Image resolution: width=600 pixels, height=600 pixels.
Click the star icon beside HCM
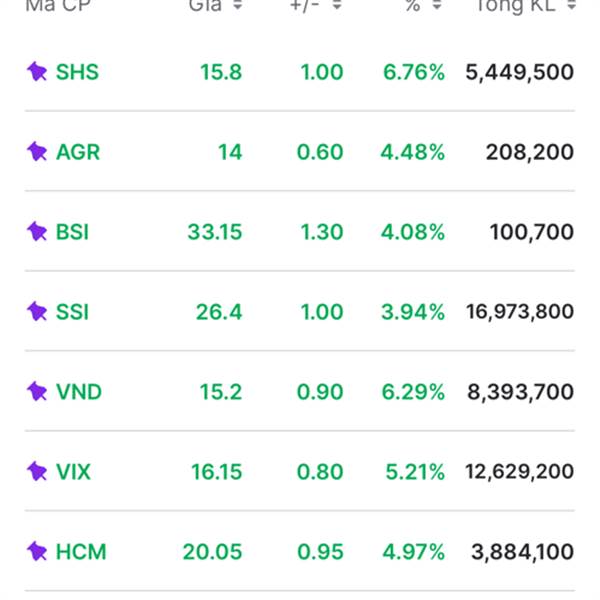coord(37,552)
